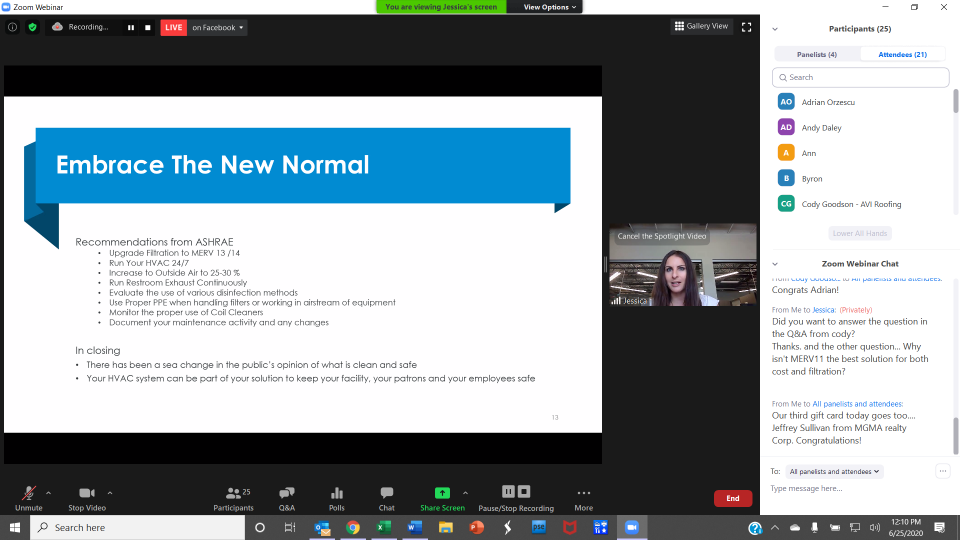Image resolution: width=960 pixels, height=540 pixels.
Task: Select attendee Adrian Orzescu
Action: pos(861,102)
